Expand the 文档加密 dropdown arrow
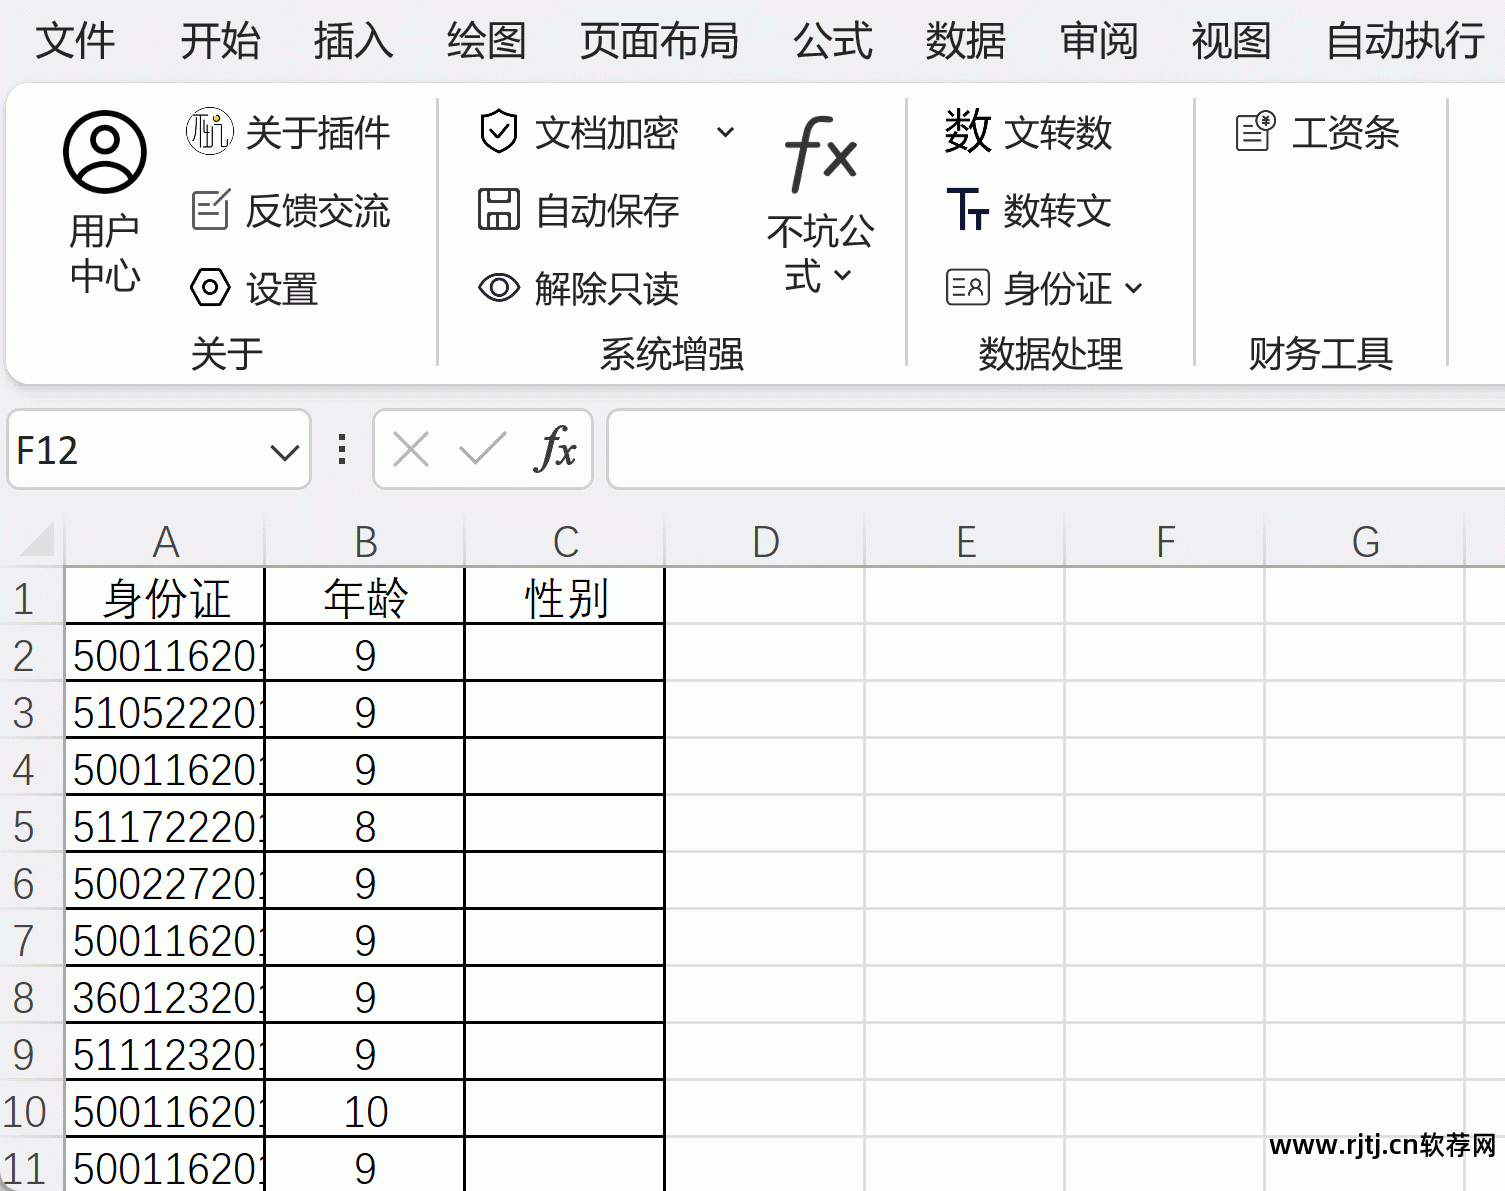Screen dimensions: 1505x1191 click(726, 132)
